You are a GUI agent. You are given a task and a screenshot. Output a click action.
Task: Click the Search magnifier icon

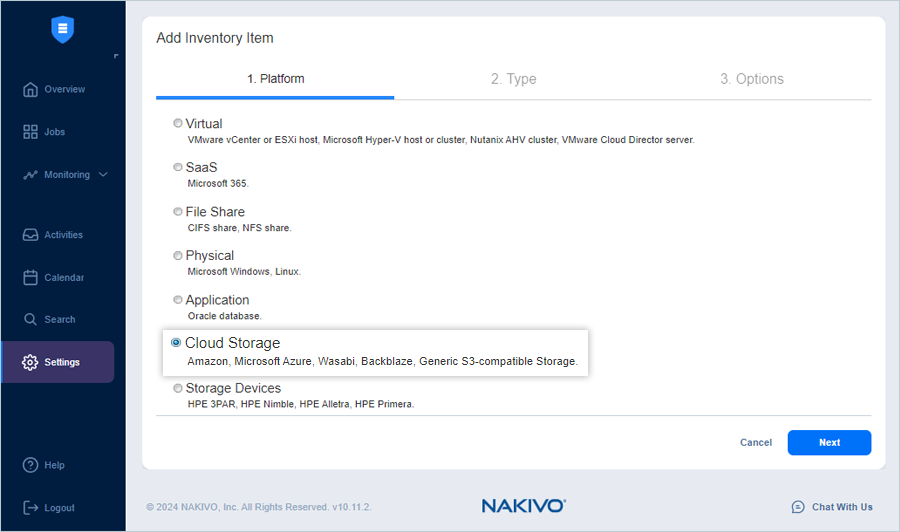click(30, 319)
